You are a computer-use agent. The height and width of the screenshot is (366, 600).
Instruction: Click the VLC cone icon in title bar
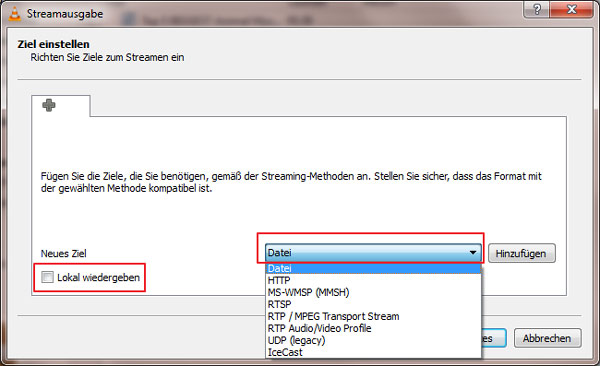pos(15,13)
